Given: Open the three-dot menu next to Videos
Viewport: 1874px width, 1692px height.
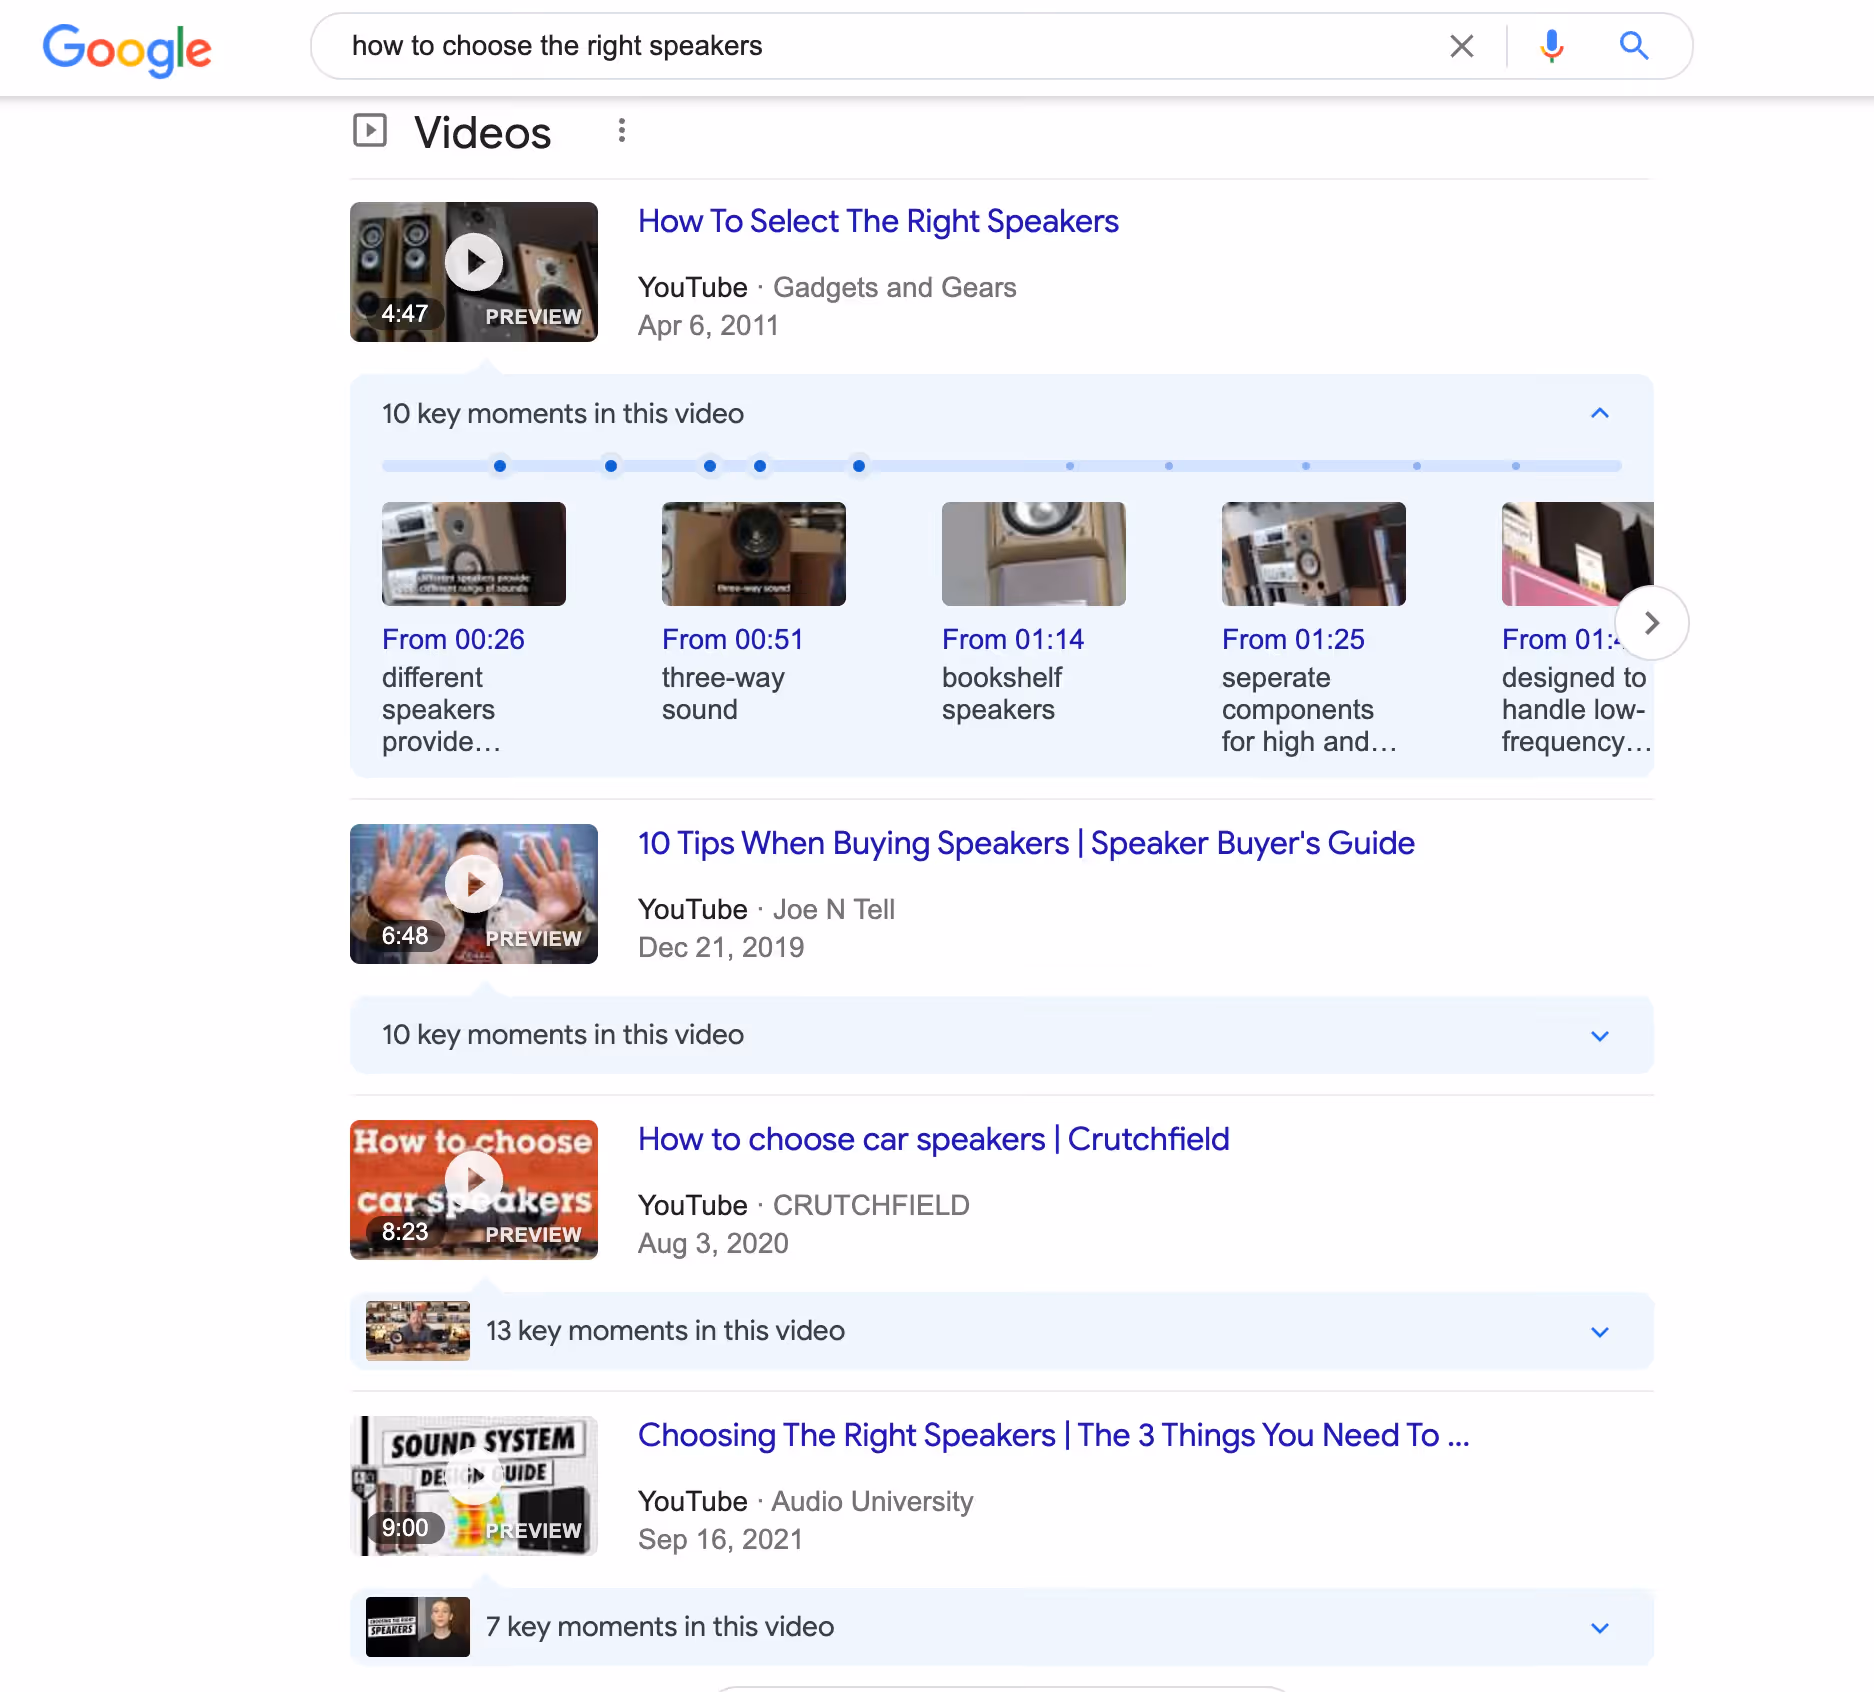Looking at the screenshot, I should click(622, 131).
